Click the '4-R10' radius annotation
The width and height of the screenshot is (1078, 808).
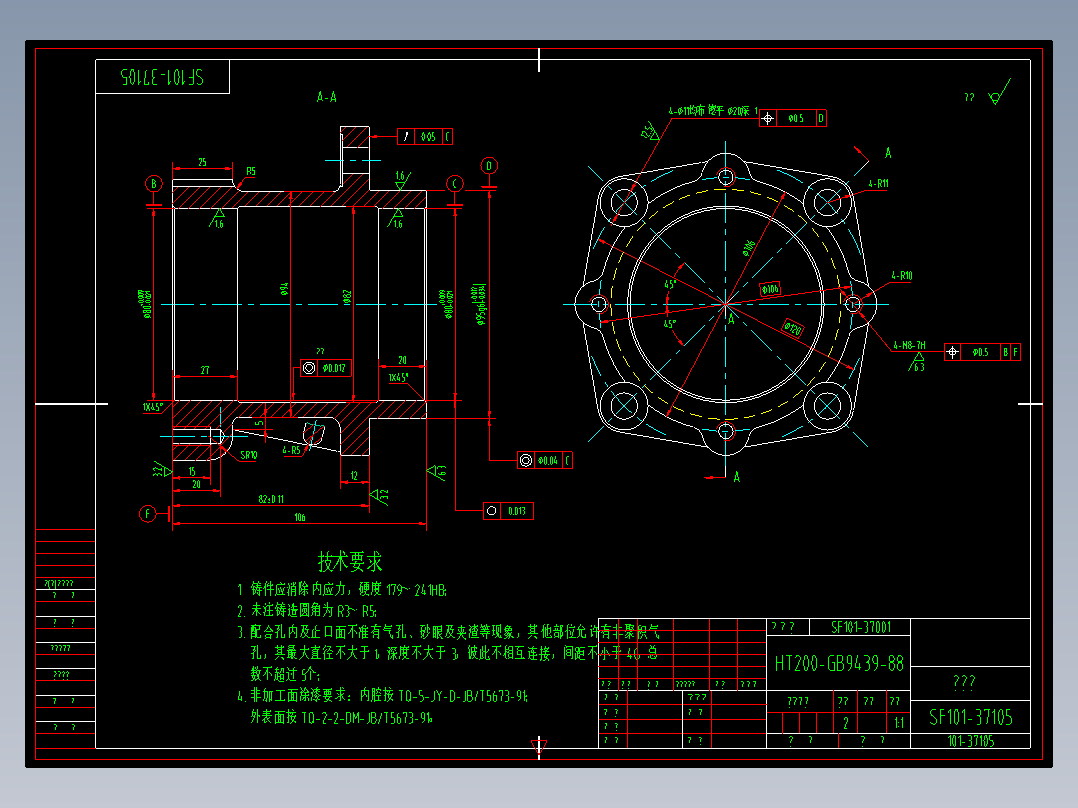point(902,276)
